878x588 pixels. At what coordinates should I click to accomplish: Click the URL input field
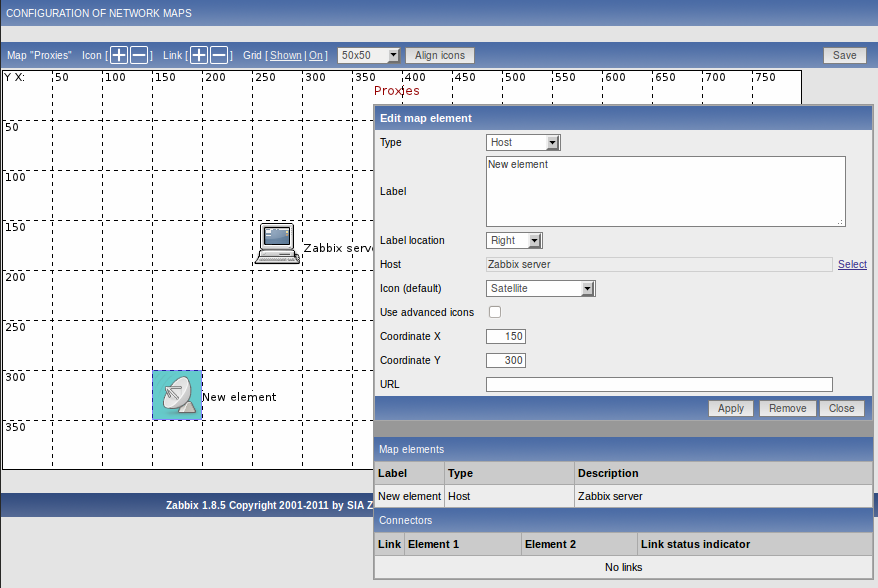click(x=659, y=385)
